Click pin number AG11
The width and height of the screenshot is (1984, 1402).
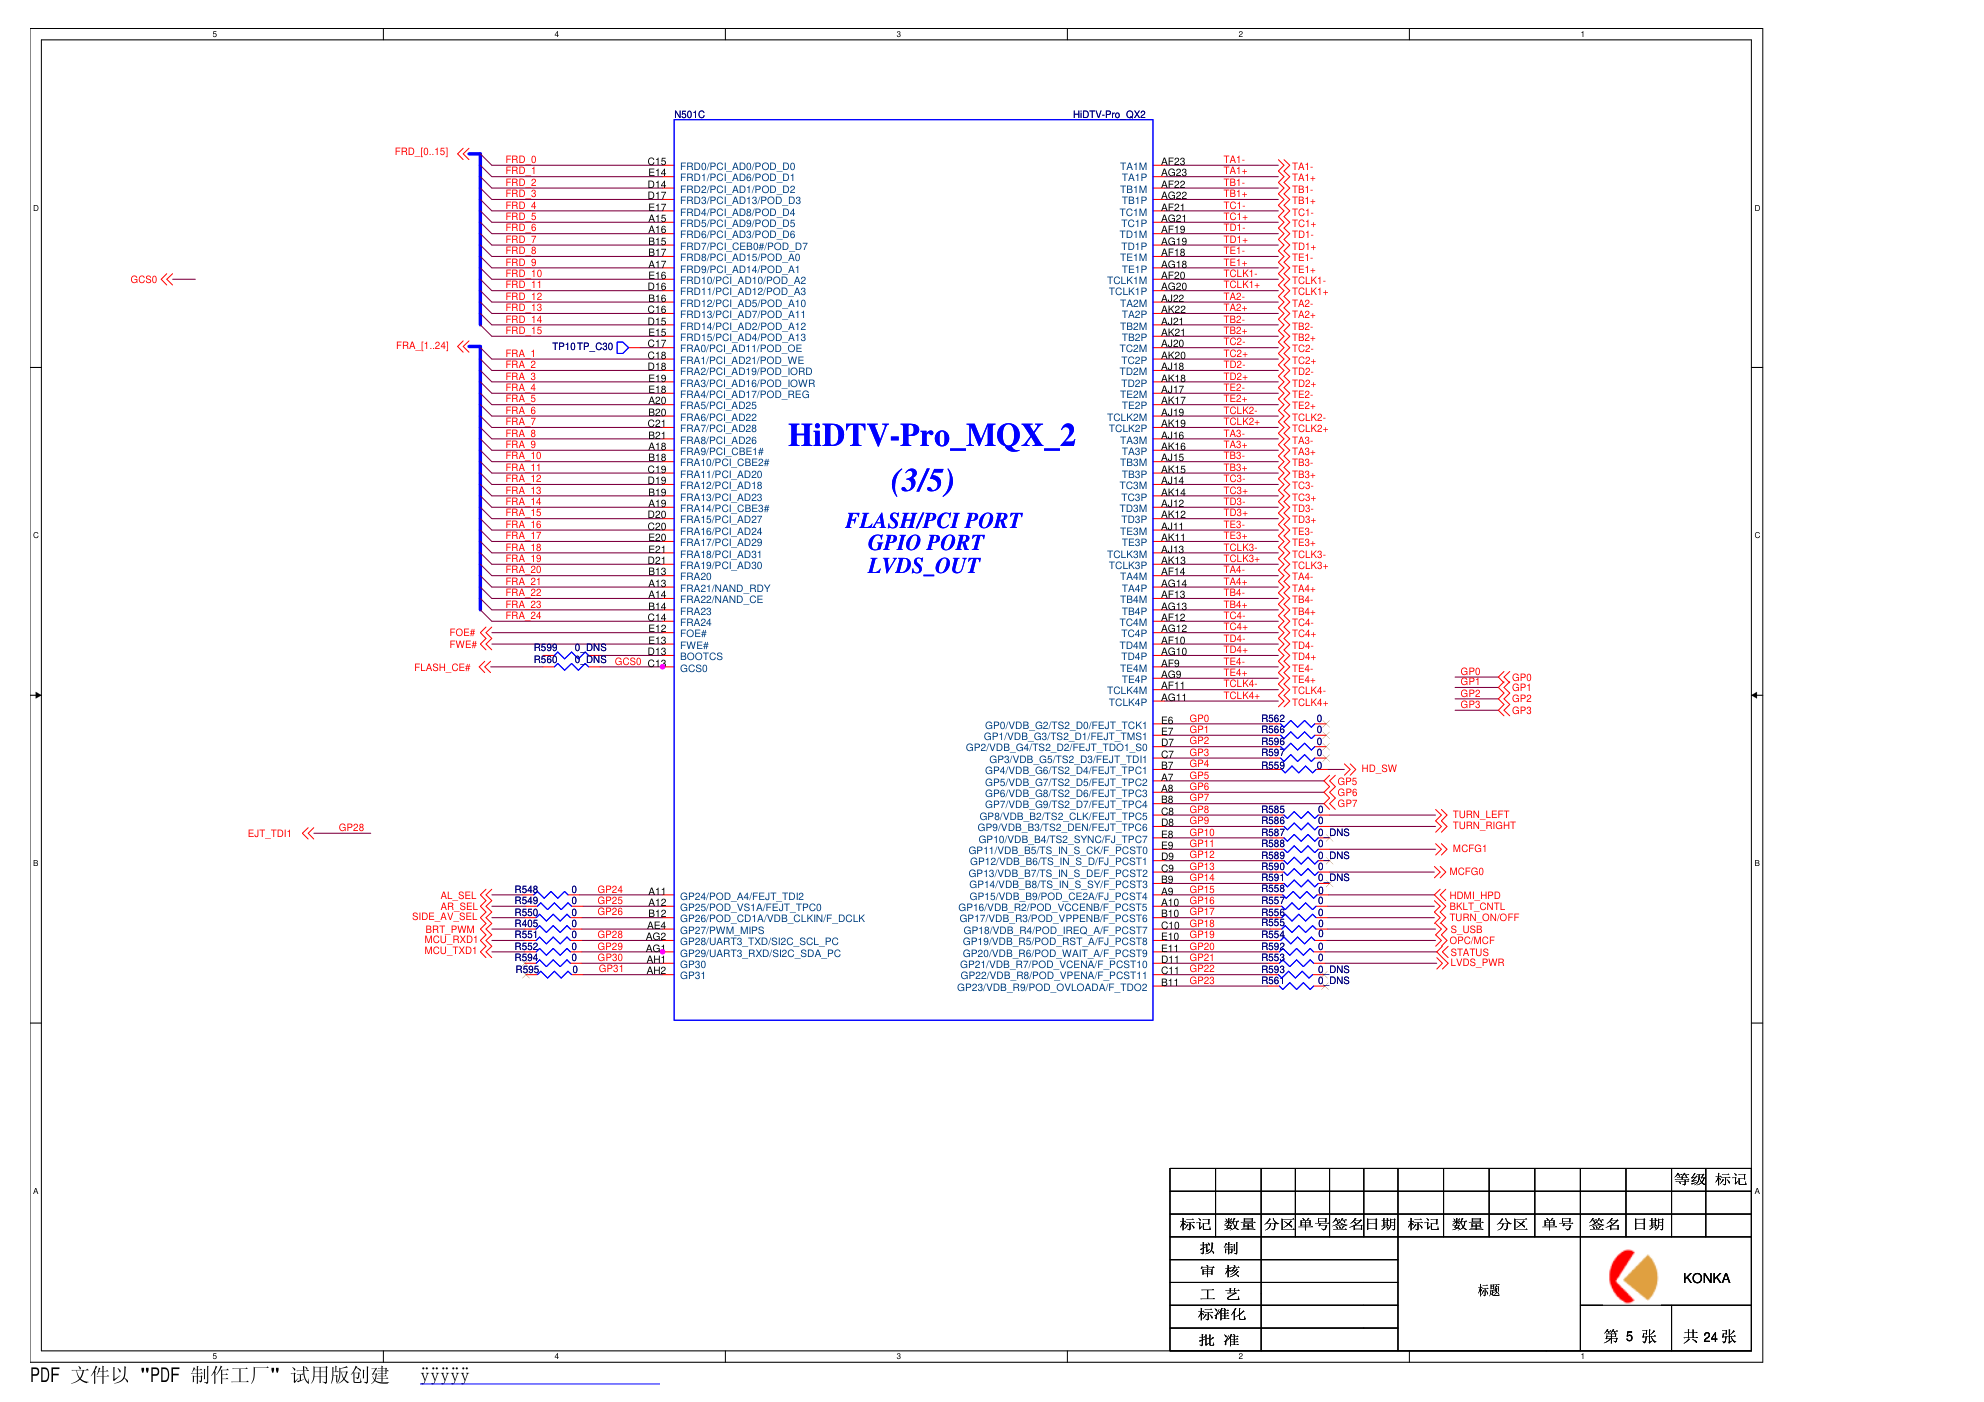1173,697
